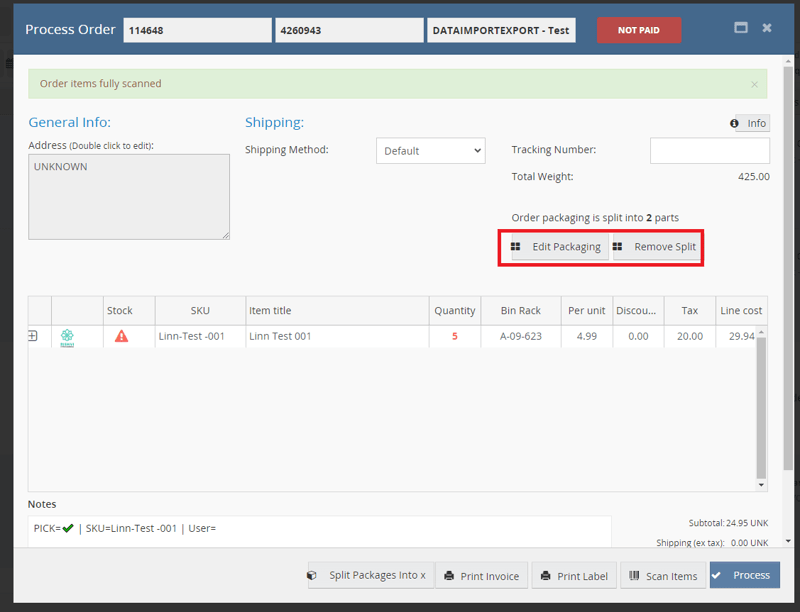Expand the Linn-Test -001 order row
Viewport: 800px width, 612px height.
(33, 336)
